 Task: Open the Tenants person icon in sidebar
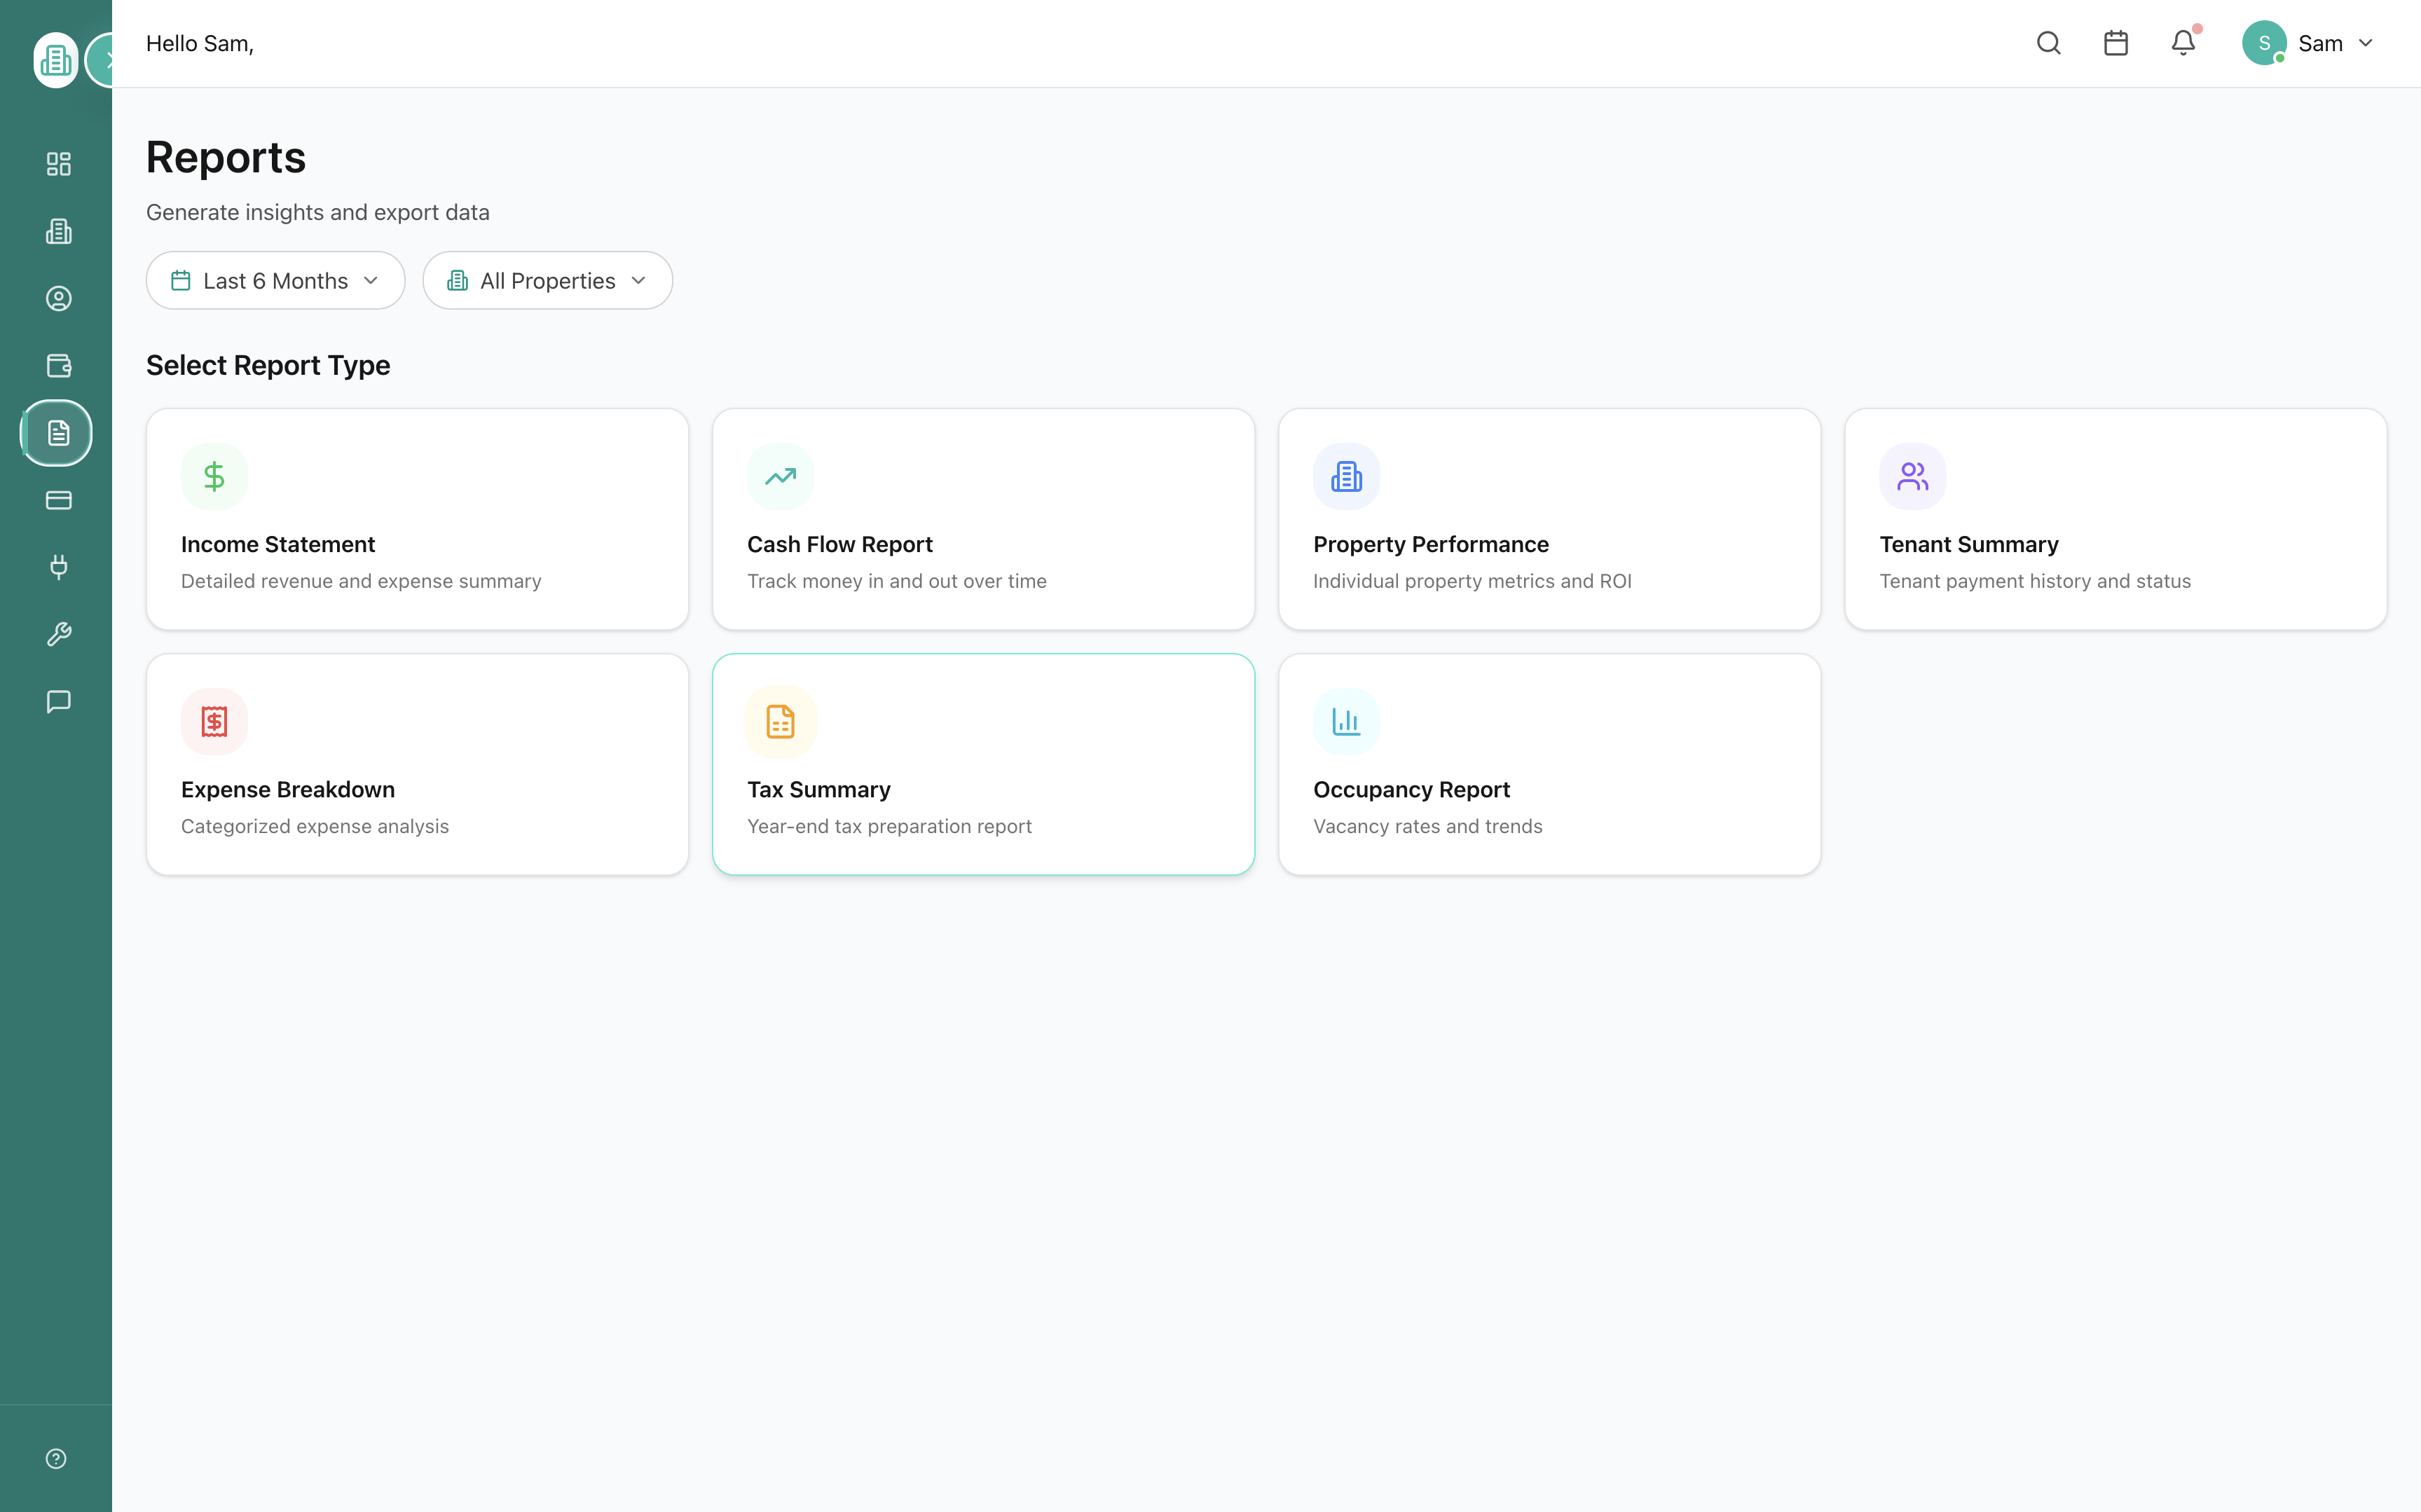point(57,298)
